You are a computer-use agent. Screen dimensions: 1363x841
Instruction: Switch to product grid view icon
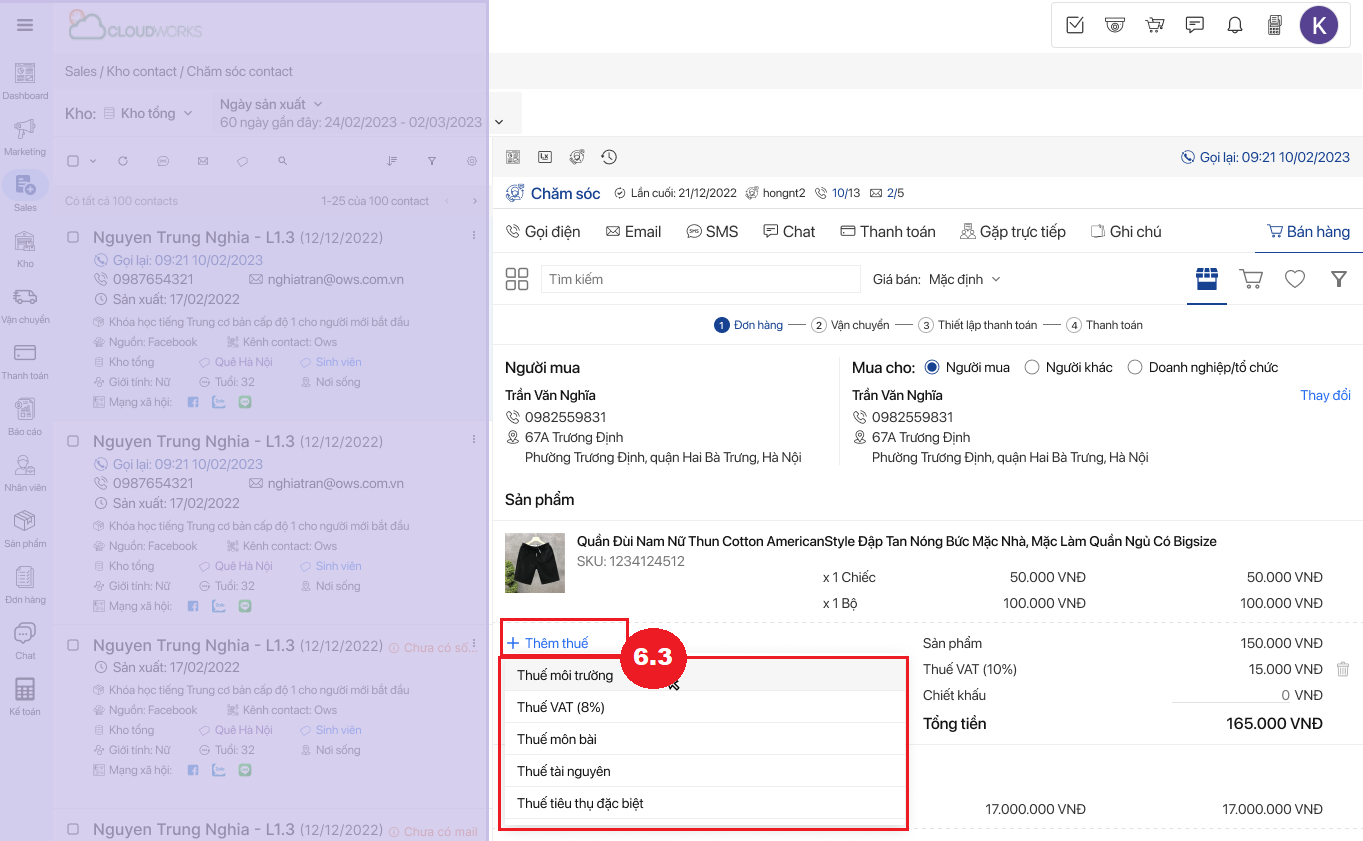pyautogui.click(x=517, y=279)
